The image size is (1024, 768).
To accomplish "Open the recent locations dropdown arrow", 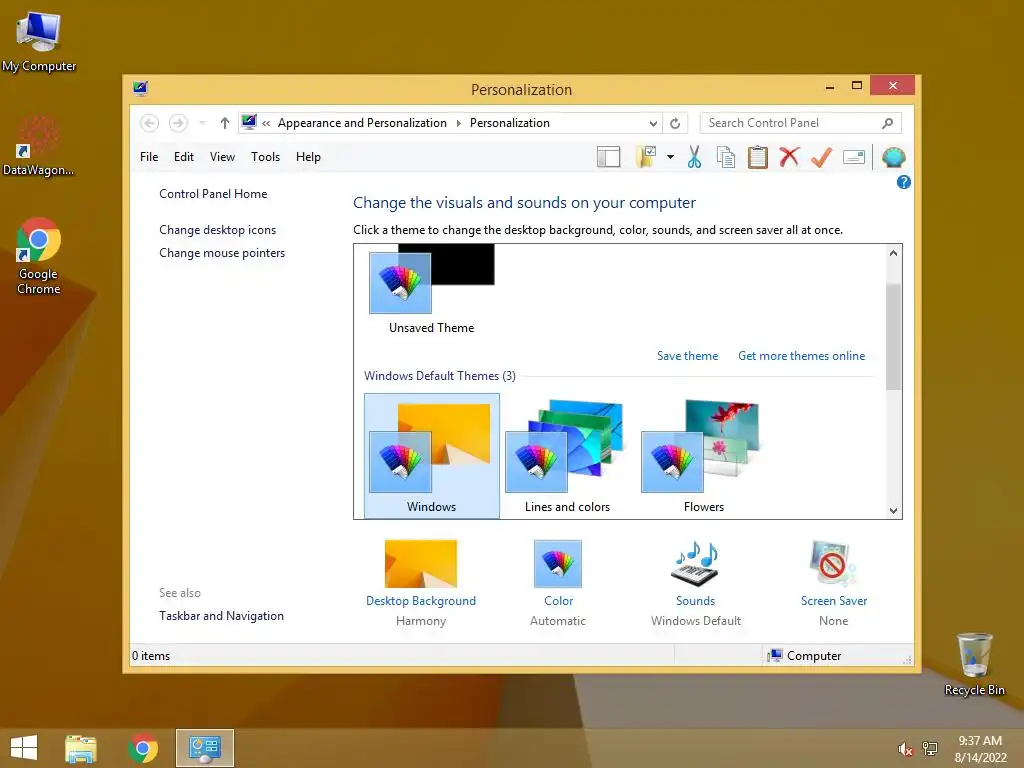I will pos(202,123).
